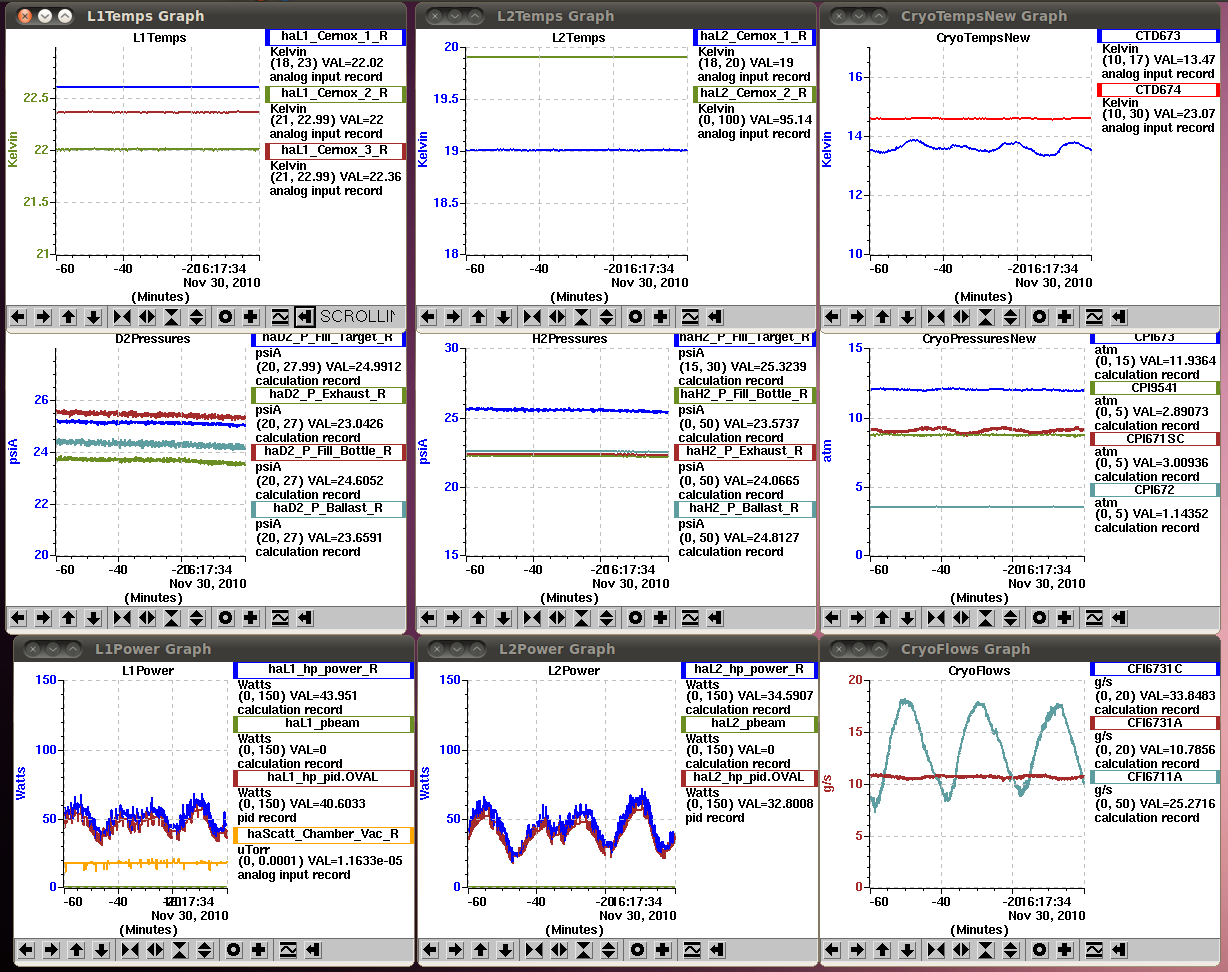Click up arrow in D2Pressures toolbar
Image resolution: width=1228 pixels, height=972 pixels.
tap(68, 618)
